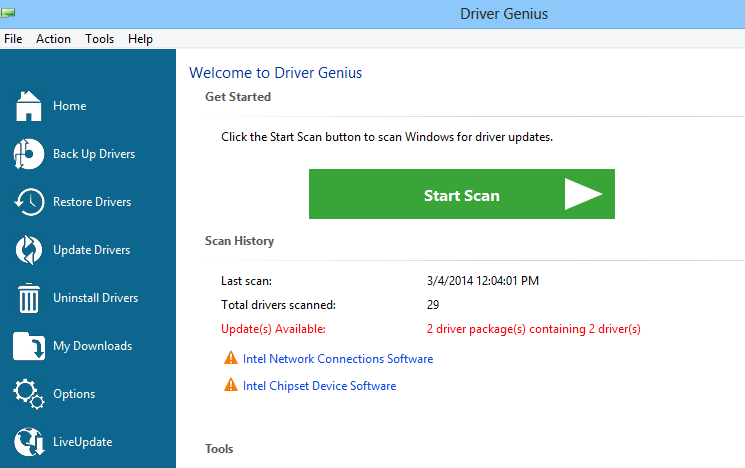Screen dimensions: 745x468
Task: Select Update Drivers label in sidebar
Action: (x=92, y=250)
